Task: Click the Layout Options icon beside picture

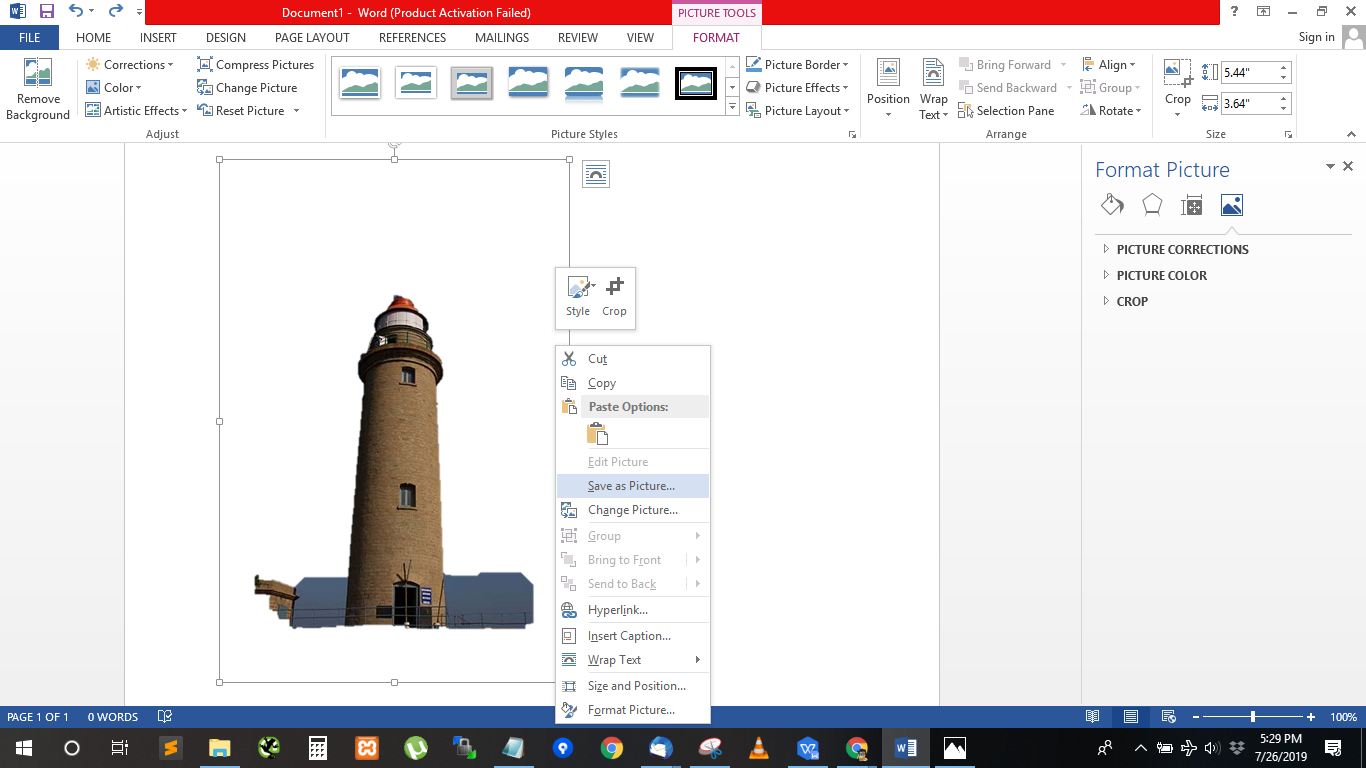Action: pos(595,174)
